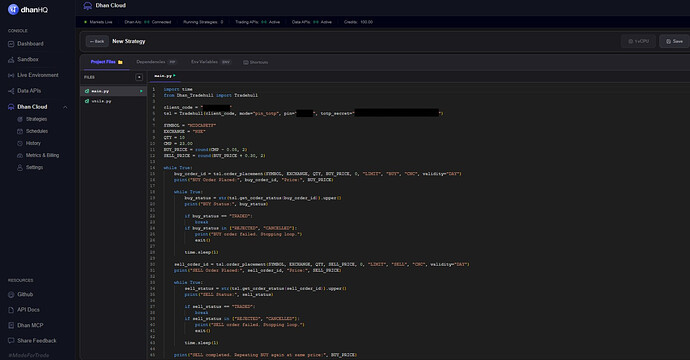Save the New Strategy
Screen dimensions: 690x360
(x=674, y=41)
